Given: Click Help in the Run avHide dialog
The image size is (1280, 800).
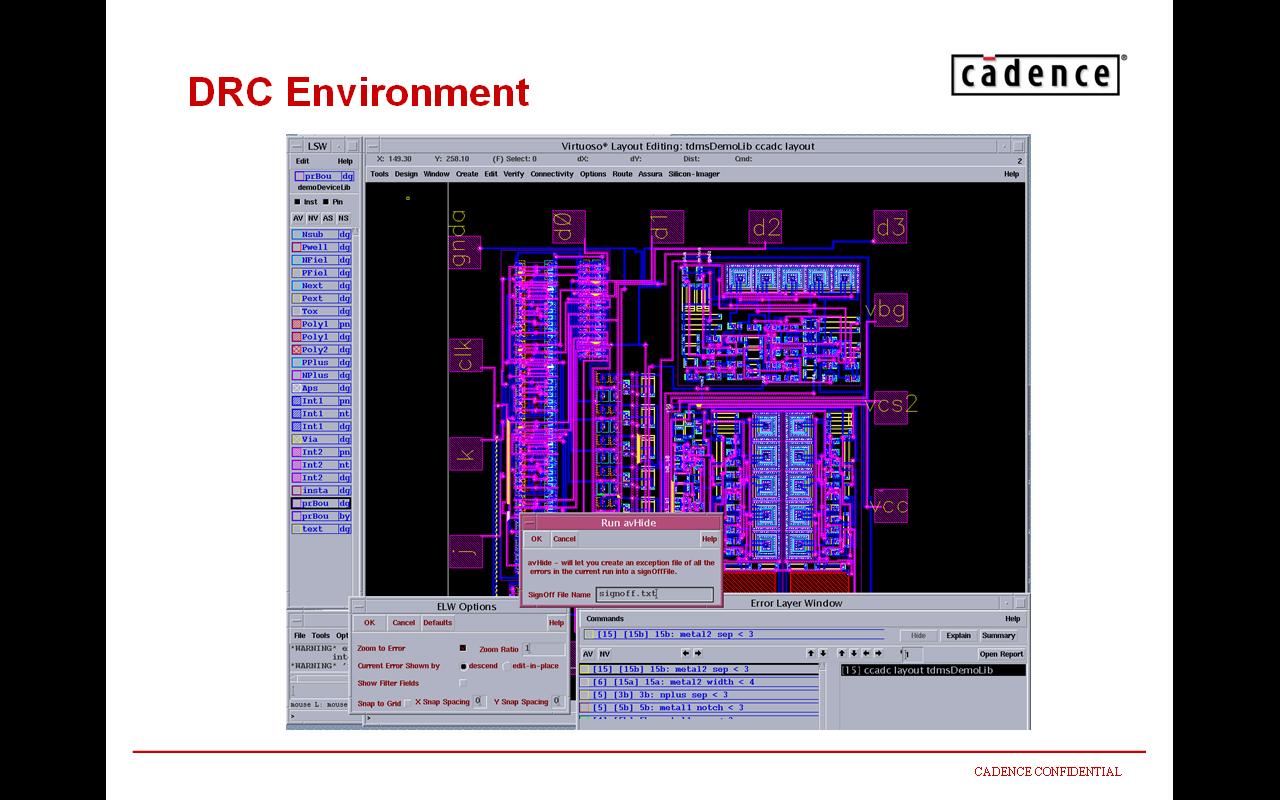Looking at the screenshot, I should point(709,539).
